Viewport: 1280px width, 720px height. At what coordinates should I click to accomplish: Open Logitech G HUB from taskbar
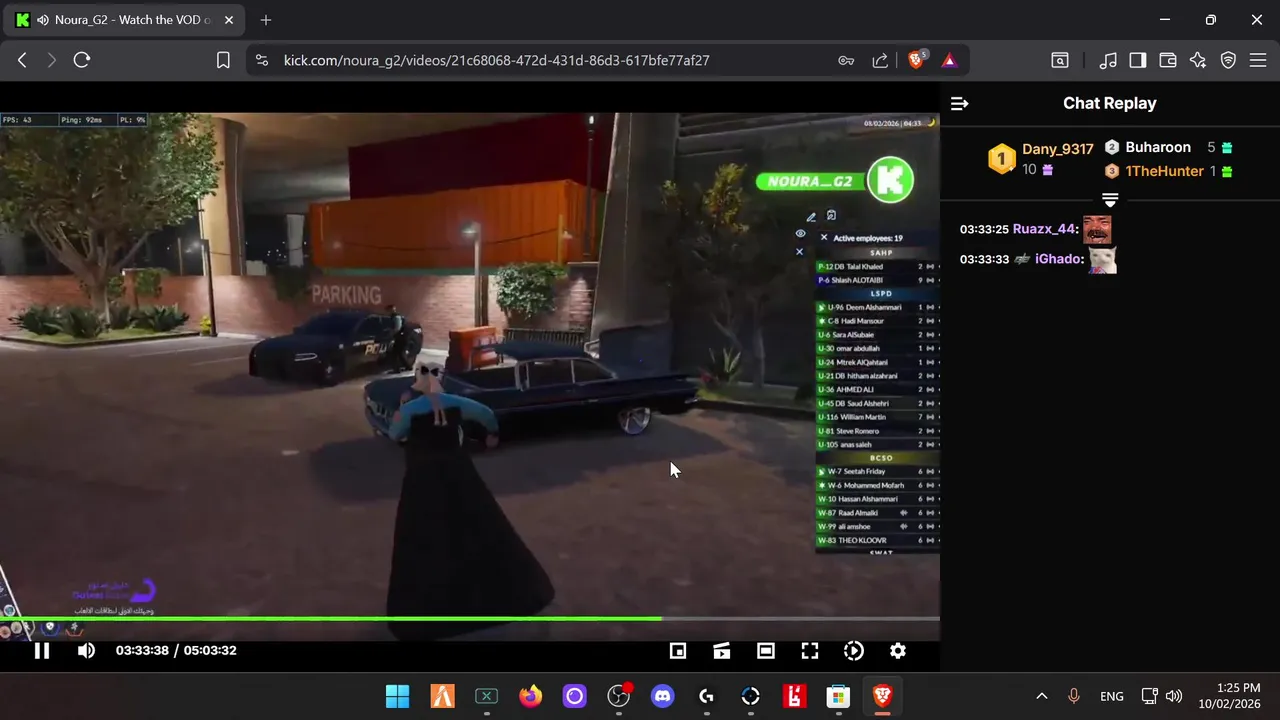707,696
